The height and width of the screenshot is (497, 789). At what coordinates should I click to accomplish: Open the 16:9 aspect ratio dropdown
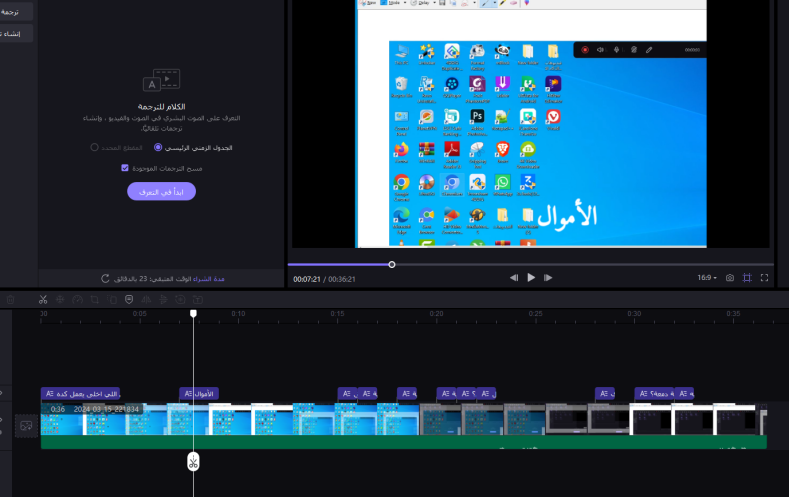707,278
